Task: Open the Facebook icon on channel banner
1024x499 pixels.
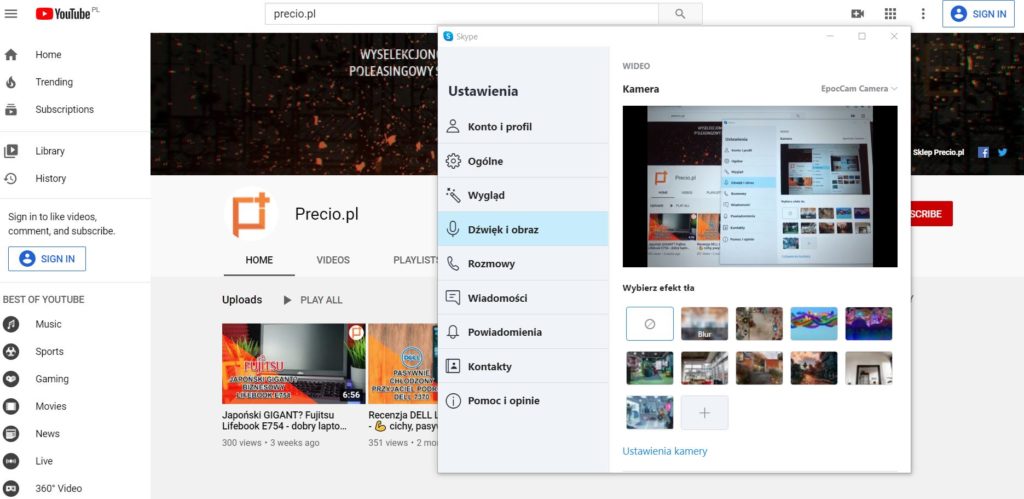Action: pyautogui.click(x=984, y=152)
